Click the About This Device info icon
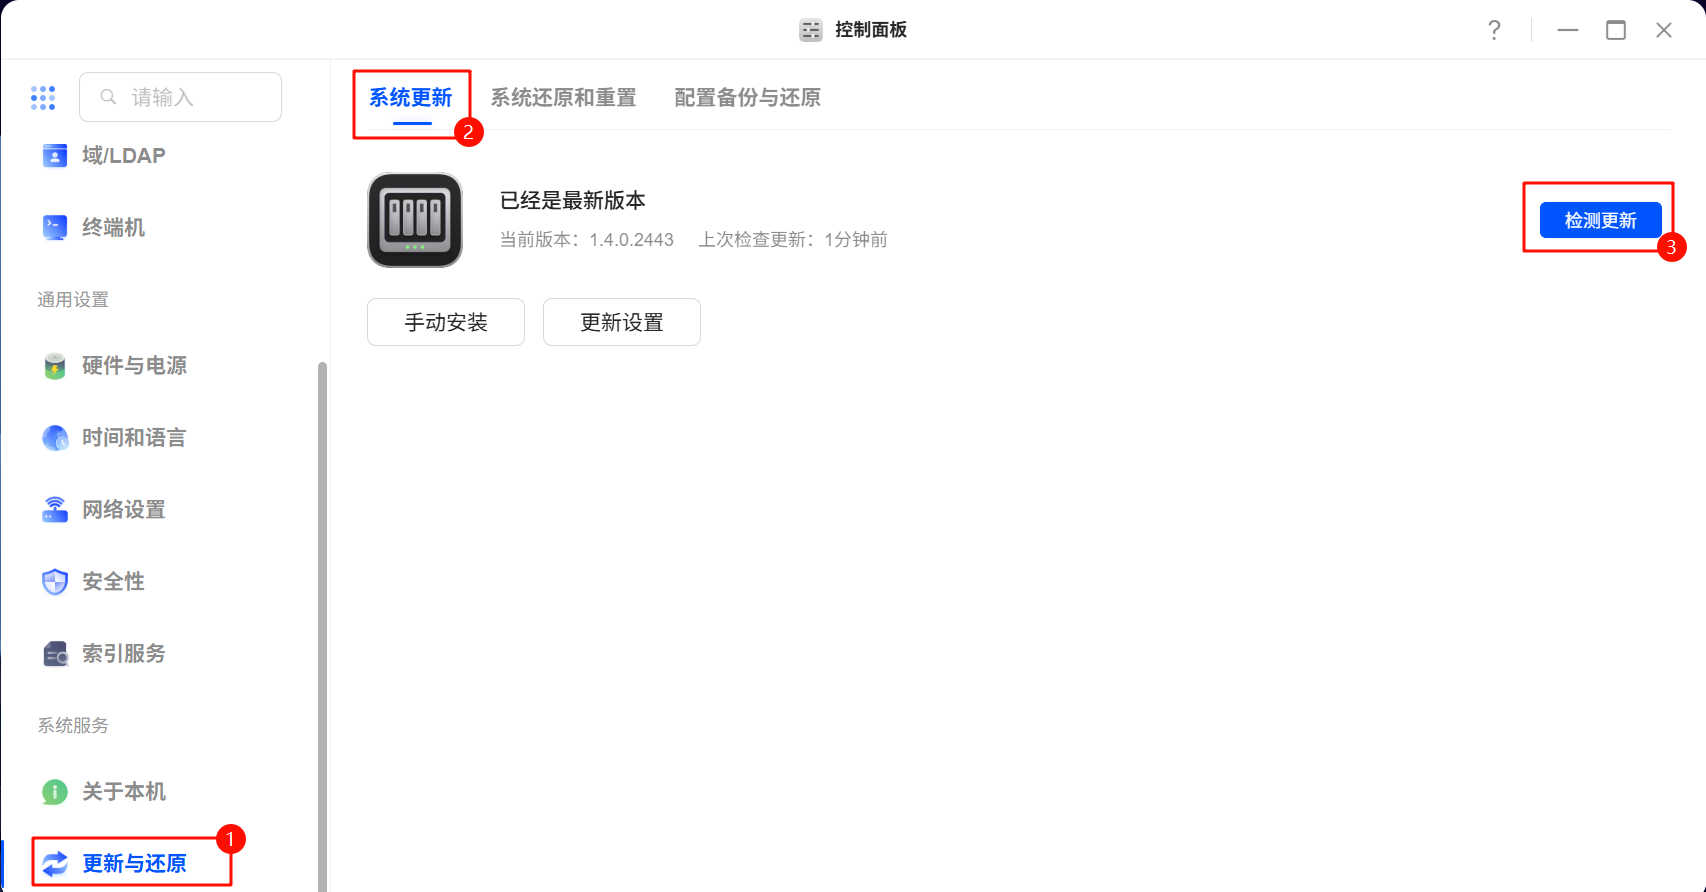 click(55, 792)
